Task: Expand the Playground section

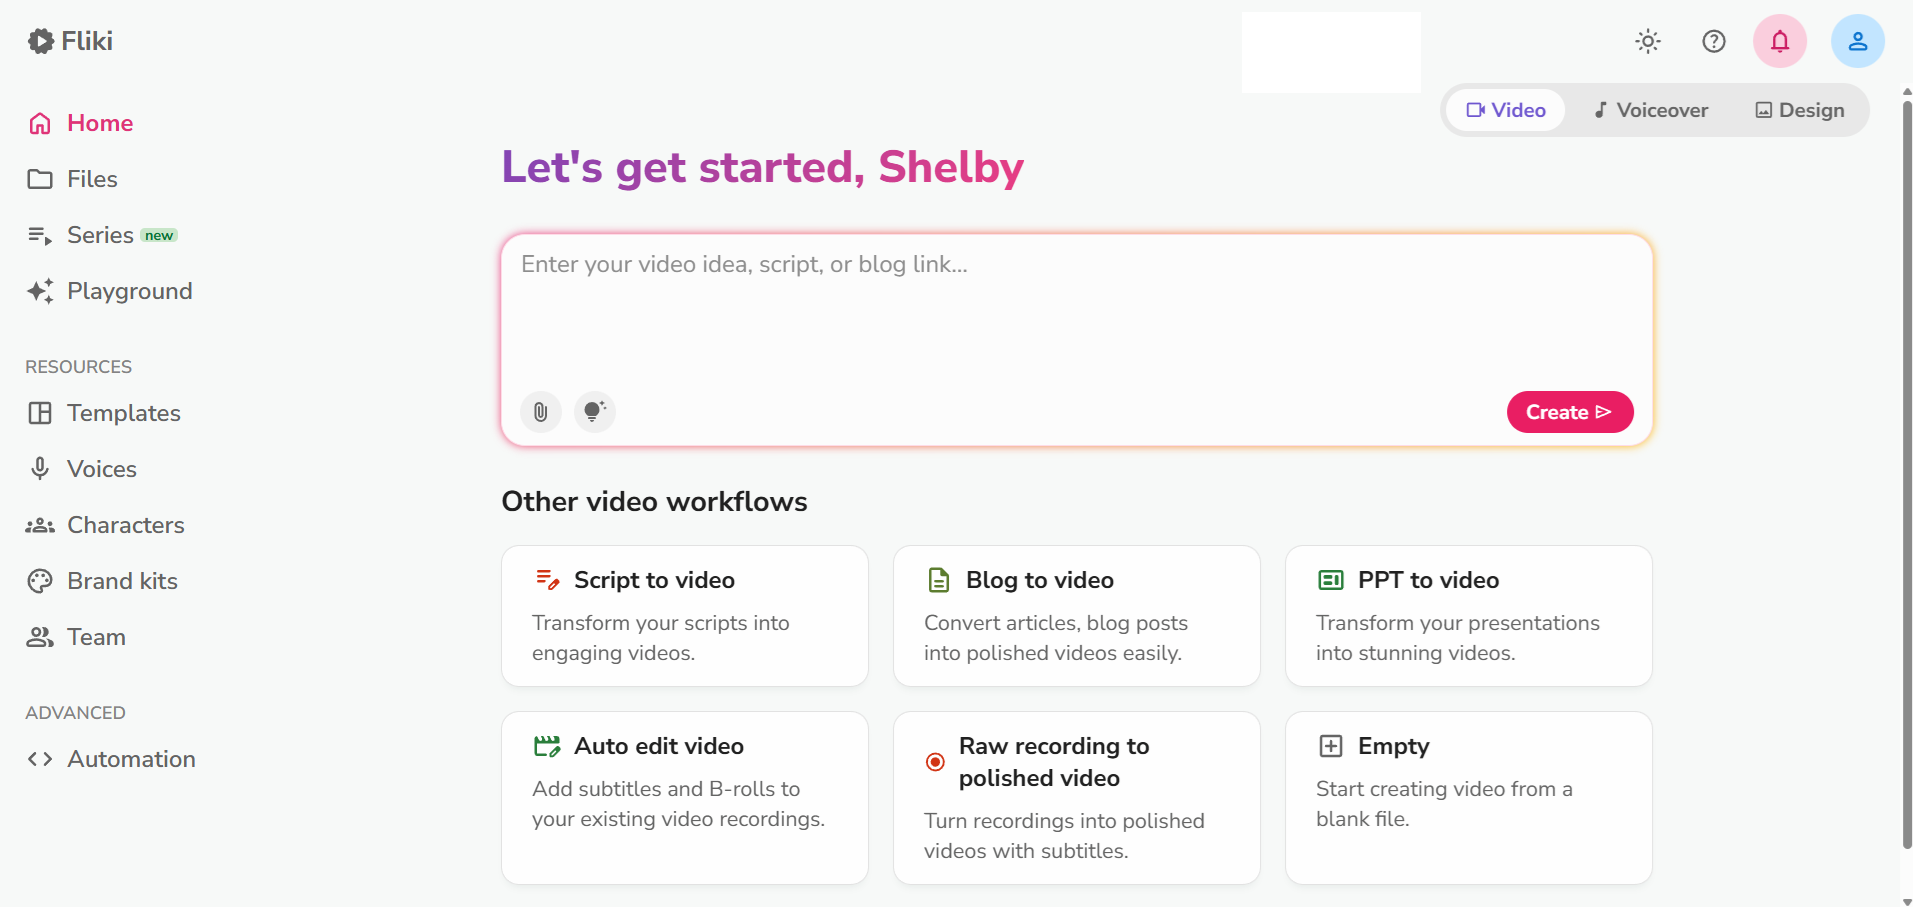Action: click(x=129, y=291)
